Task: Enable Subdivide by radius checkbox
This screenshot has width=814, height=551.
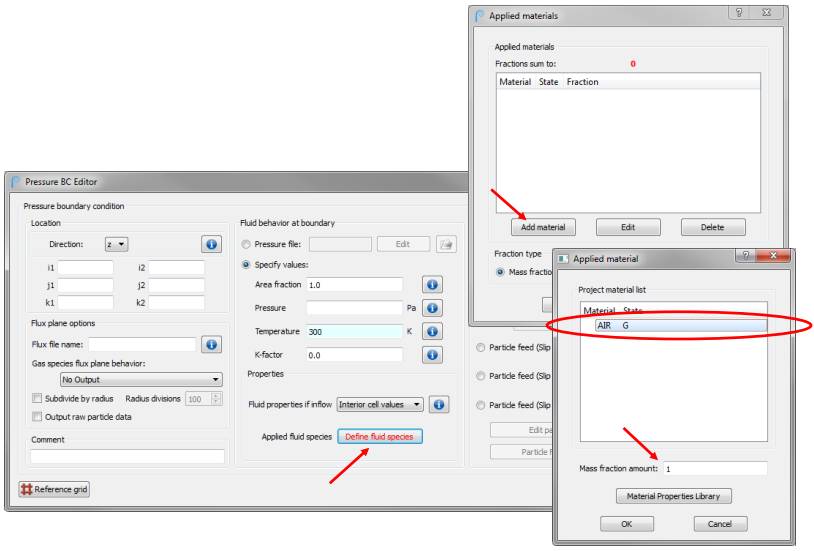Action: click(37, 398)
